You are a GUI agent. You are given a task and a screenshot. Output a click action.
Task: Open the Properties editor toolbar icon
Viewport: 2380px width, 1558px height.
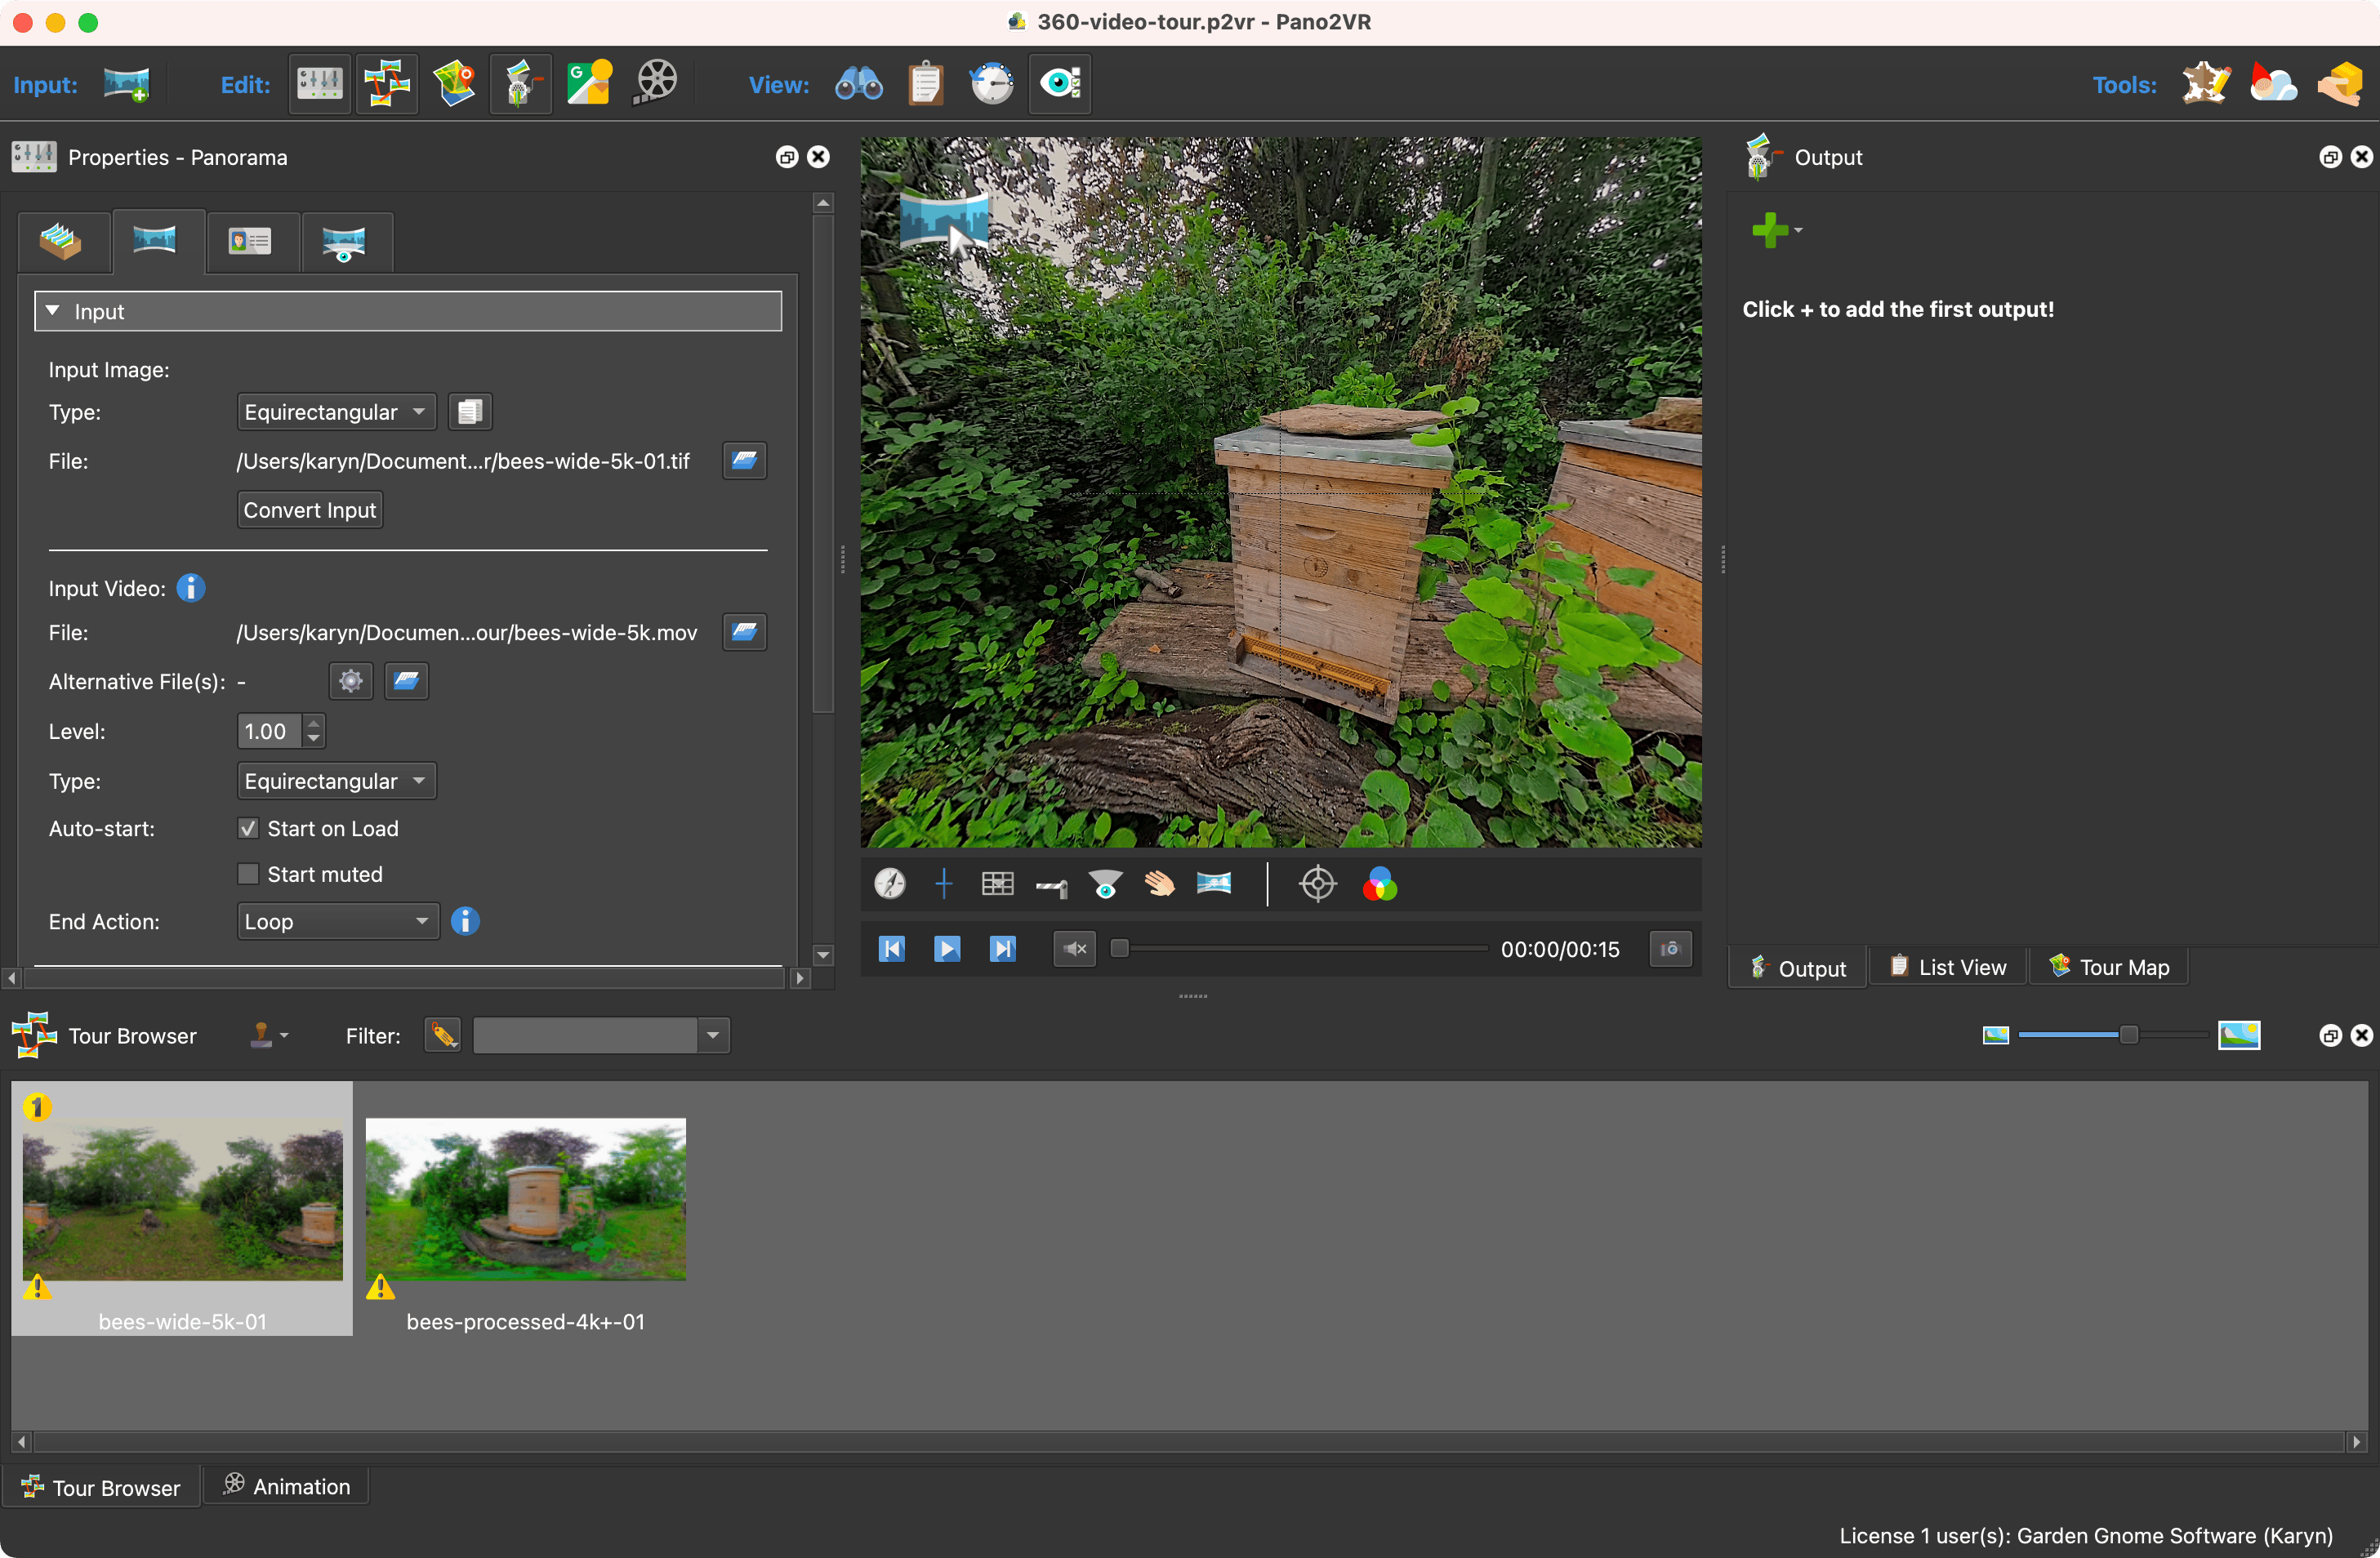(319, 84)
